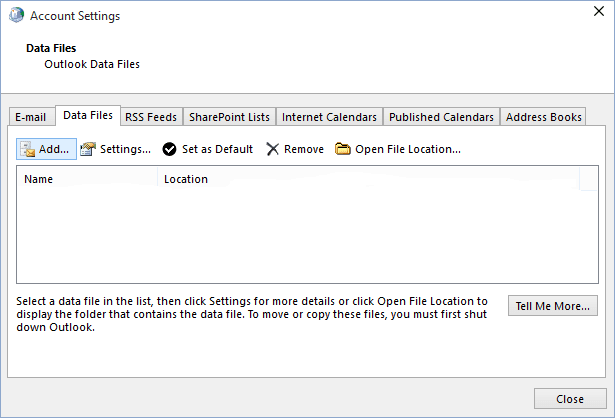615x418 pixels.
Task: Click the Open File Location folder icon
Action: coord(342,149)
